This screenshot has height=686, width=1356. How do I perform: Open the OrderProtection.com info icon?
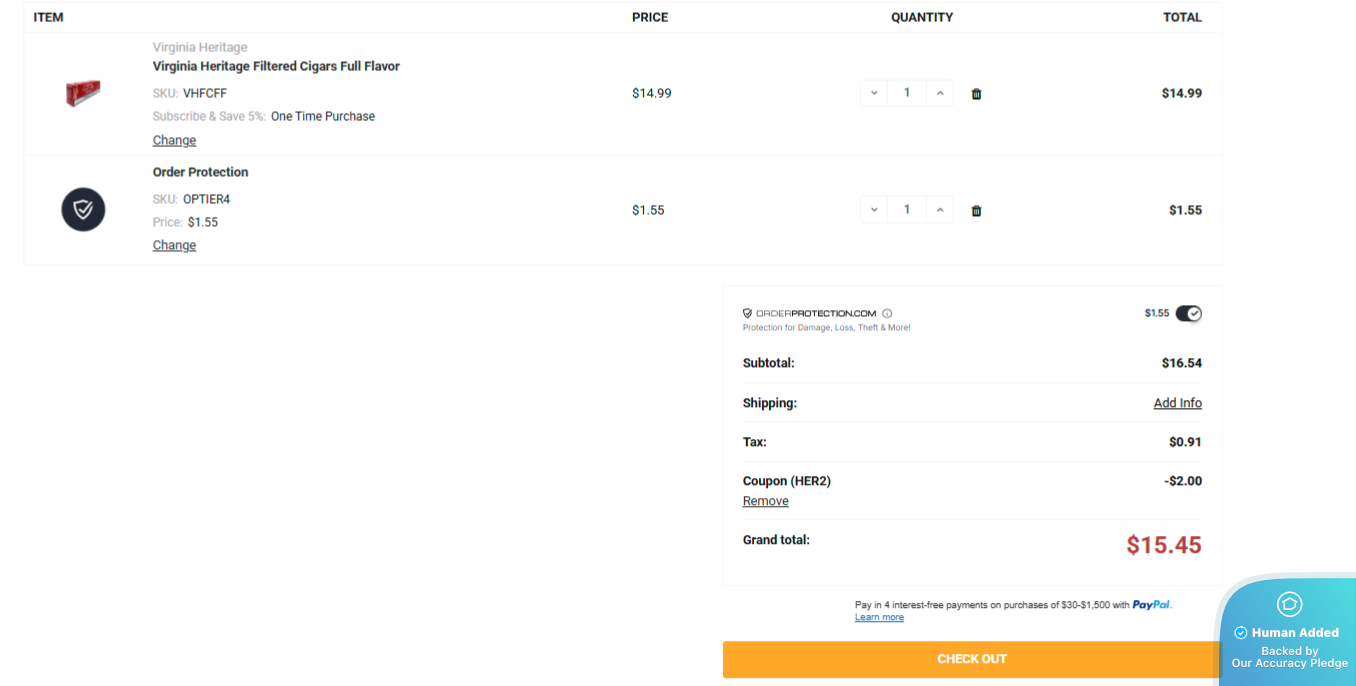tap(887, 313)
